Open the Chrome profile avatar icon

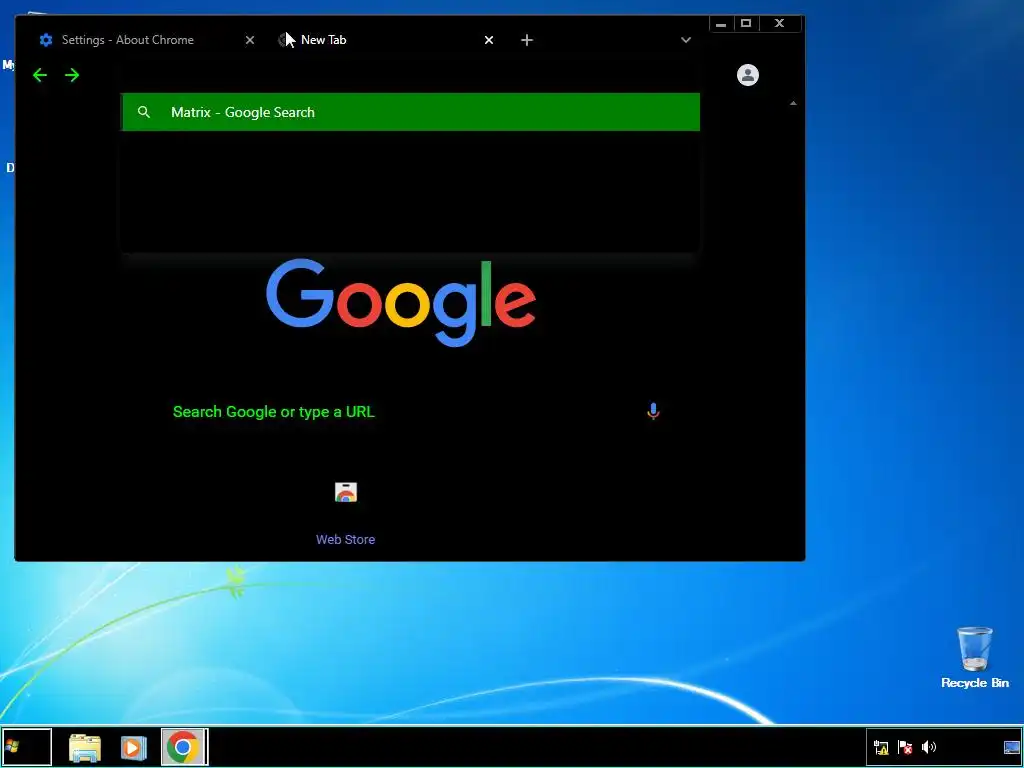pyautogui.click(x=748, y=74)
